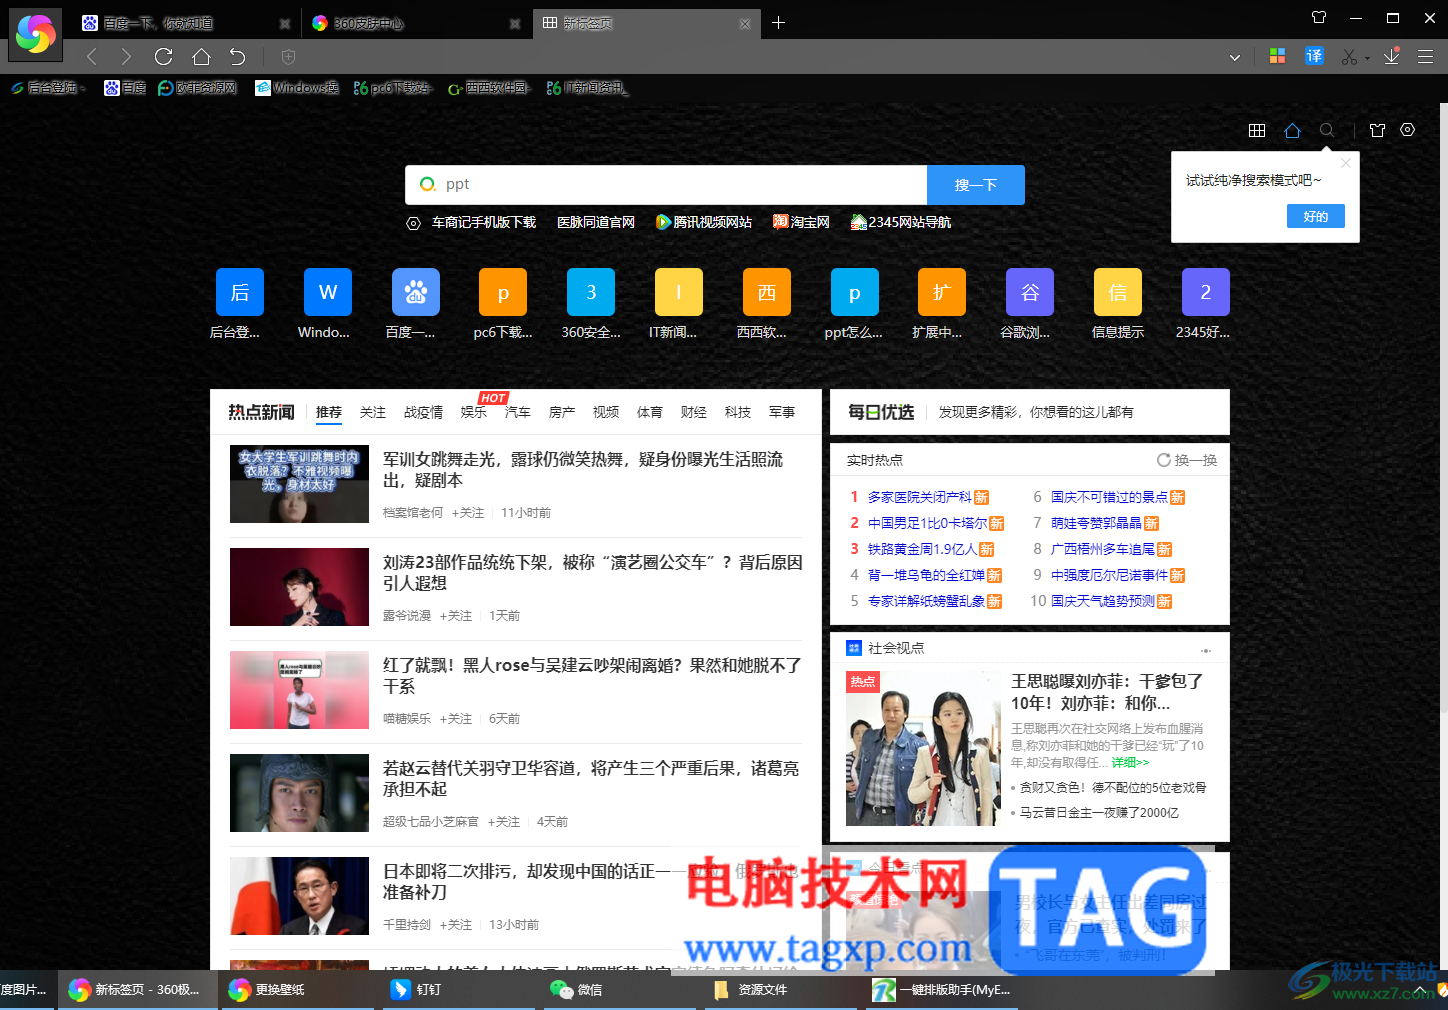Select the 娱乐 news tab
1448x1010 pixels.
[x=474, y=412]
